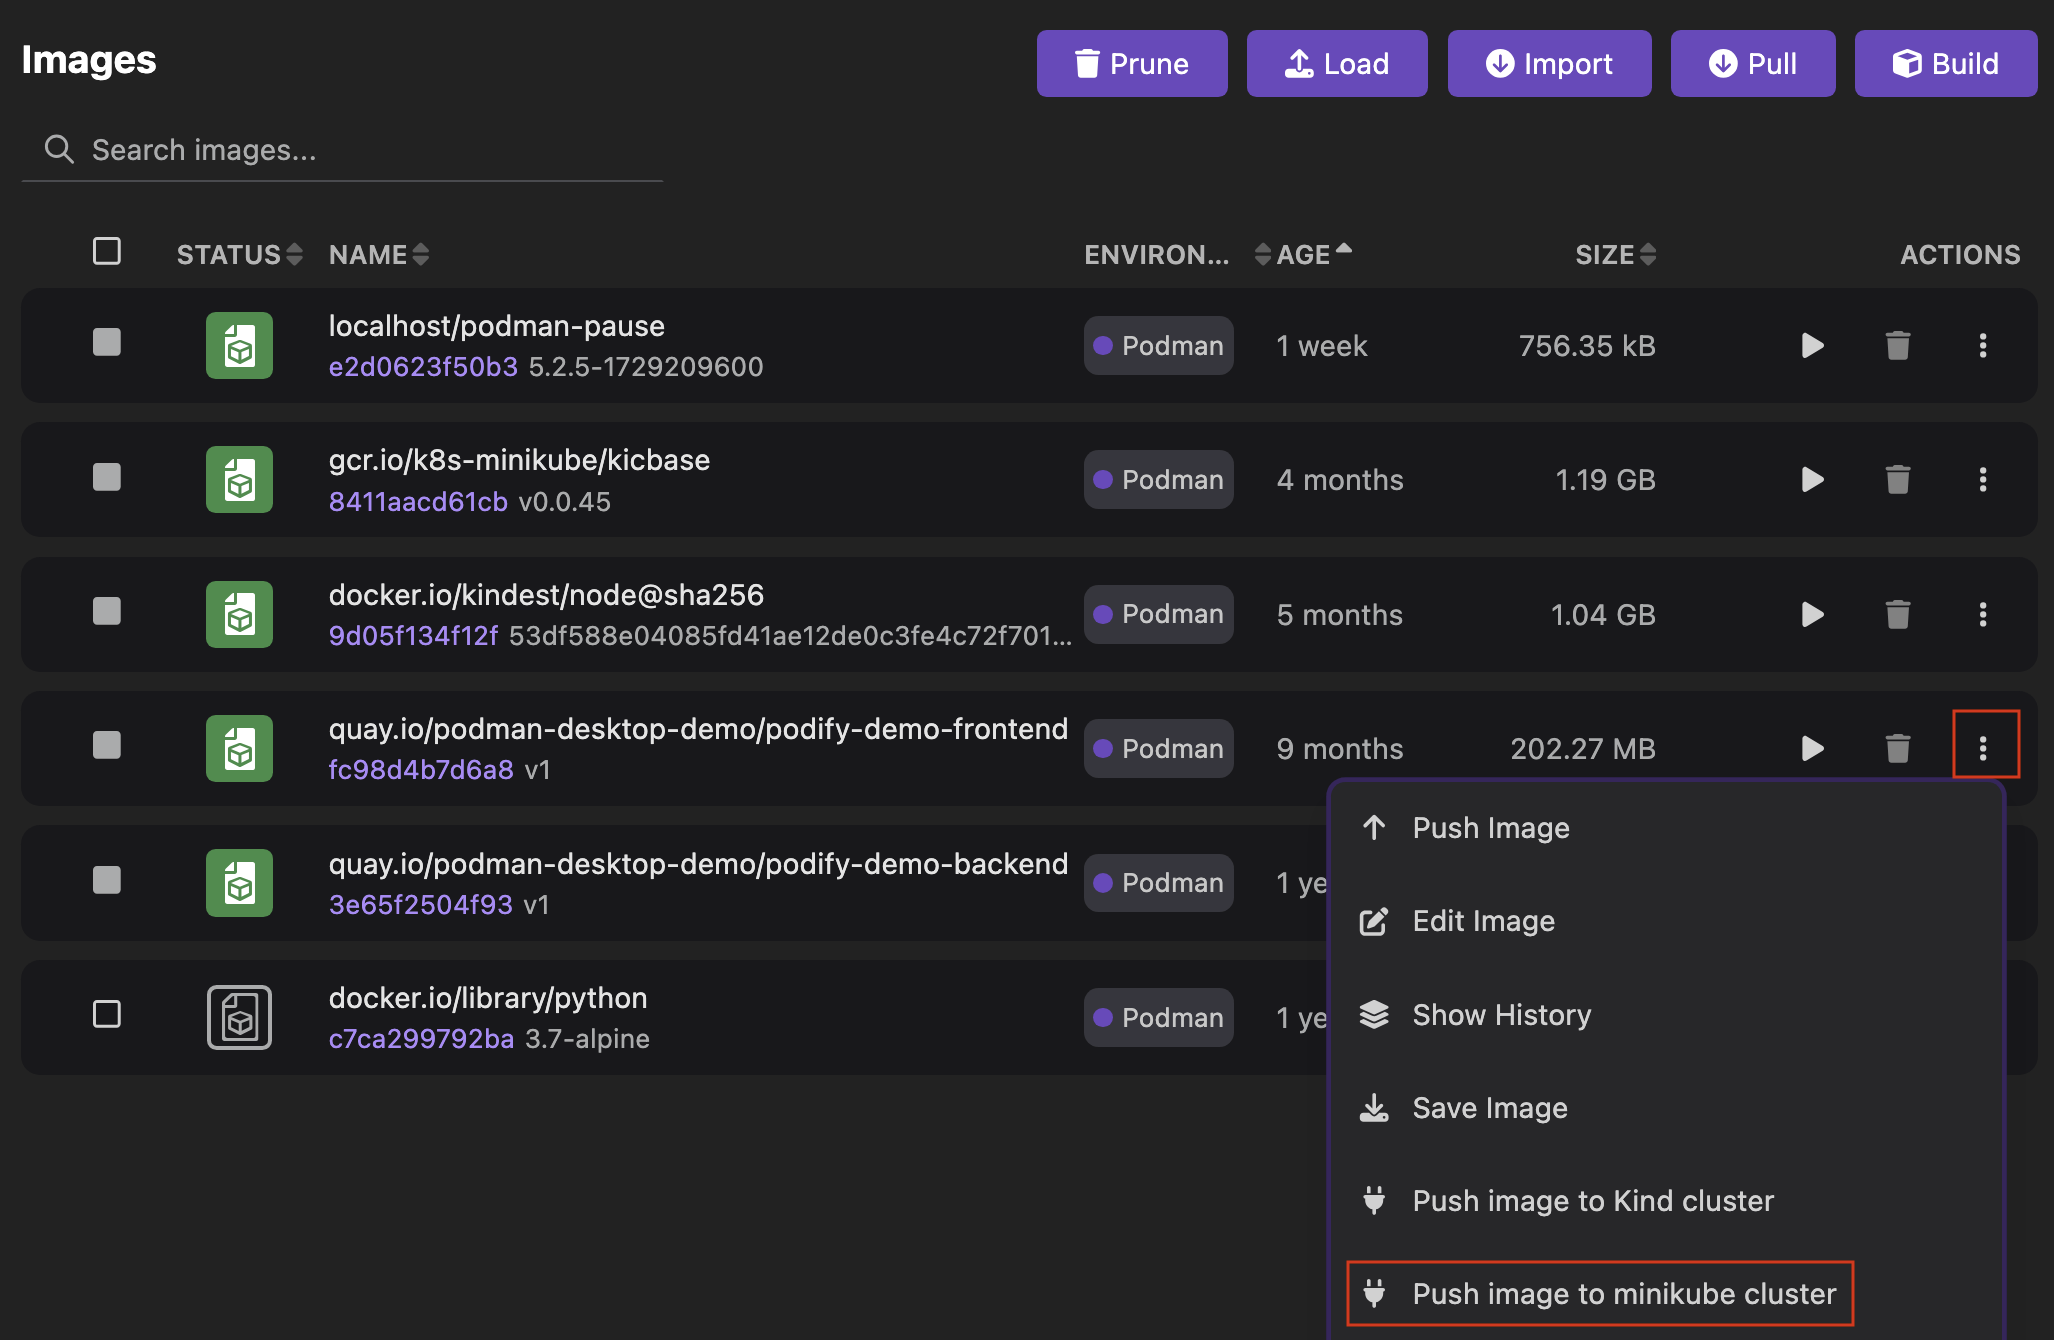Image resolution: width=2054 pixels, height=1340 pixels.
Task: Click the python image status icon
Action: pyautogui.click(x=239, y=1017)
